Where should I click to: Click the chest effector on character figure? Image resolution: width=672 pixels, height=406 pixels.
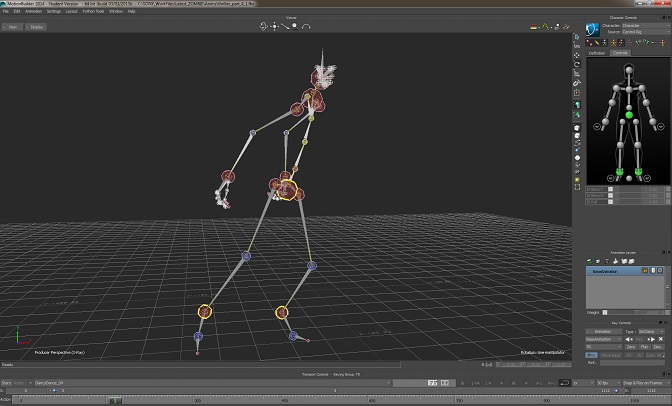click(629, 90)
